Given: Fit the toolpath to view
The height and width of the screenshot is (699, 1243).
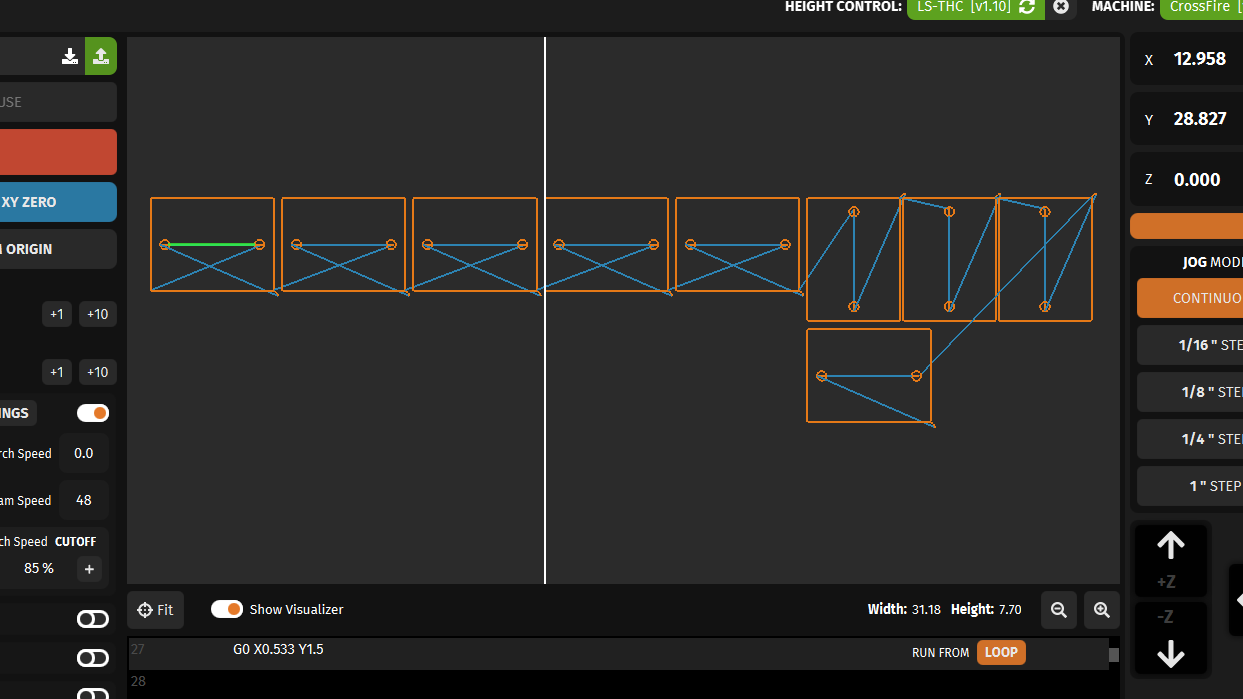Looking at the screenshot, I should (x=156, y=609).
